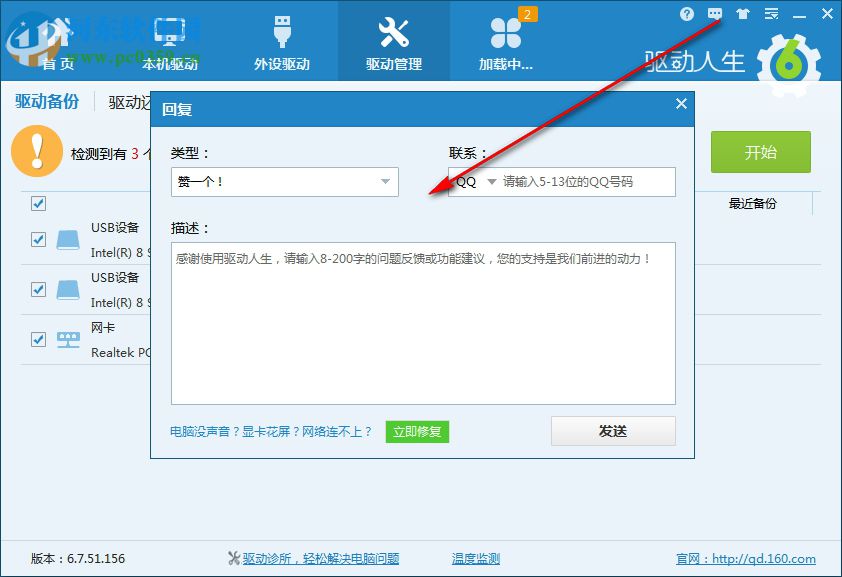Click the green 立即修复 button
The height and width of the screenshot is (577, 842).
click(x=417, y=431)
